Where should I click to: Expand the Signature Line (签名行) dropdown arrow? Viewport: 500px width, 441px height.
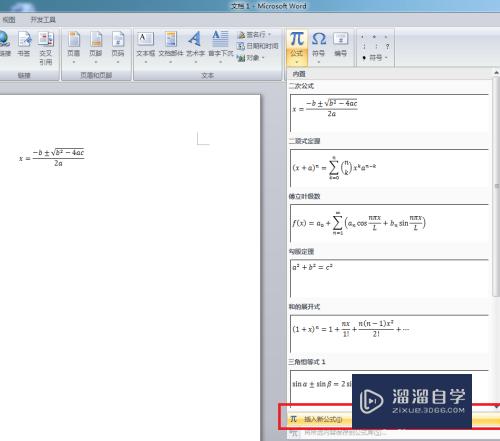click(269, 35)
